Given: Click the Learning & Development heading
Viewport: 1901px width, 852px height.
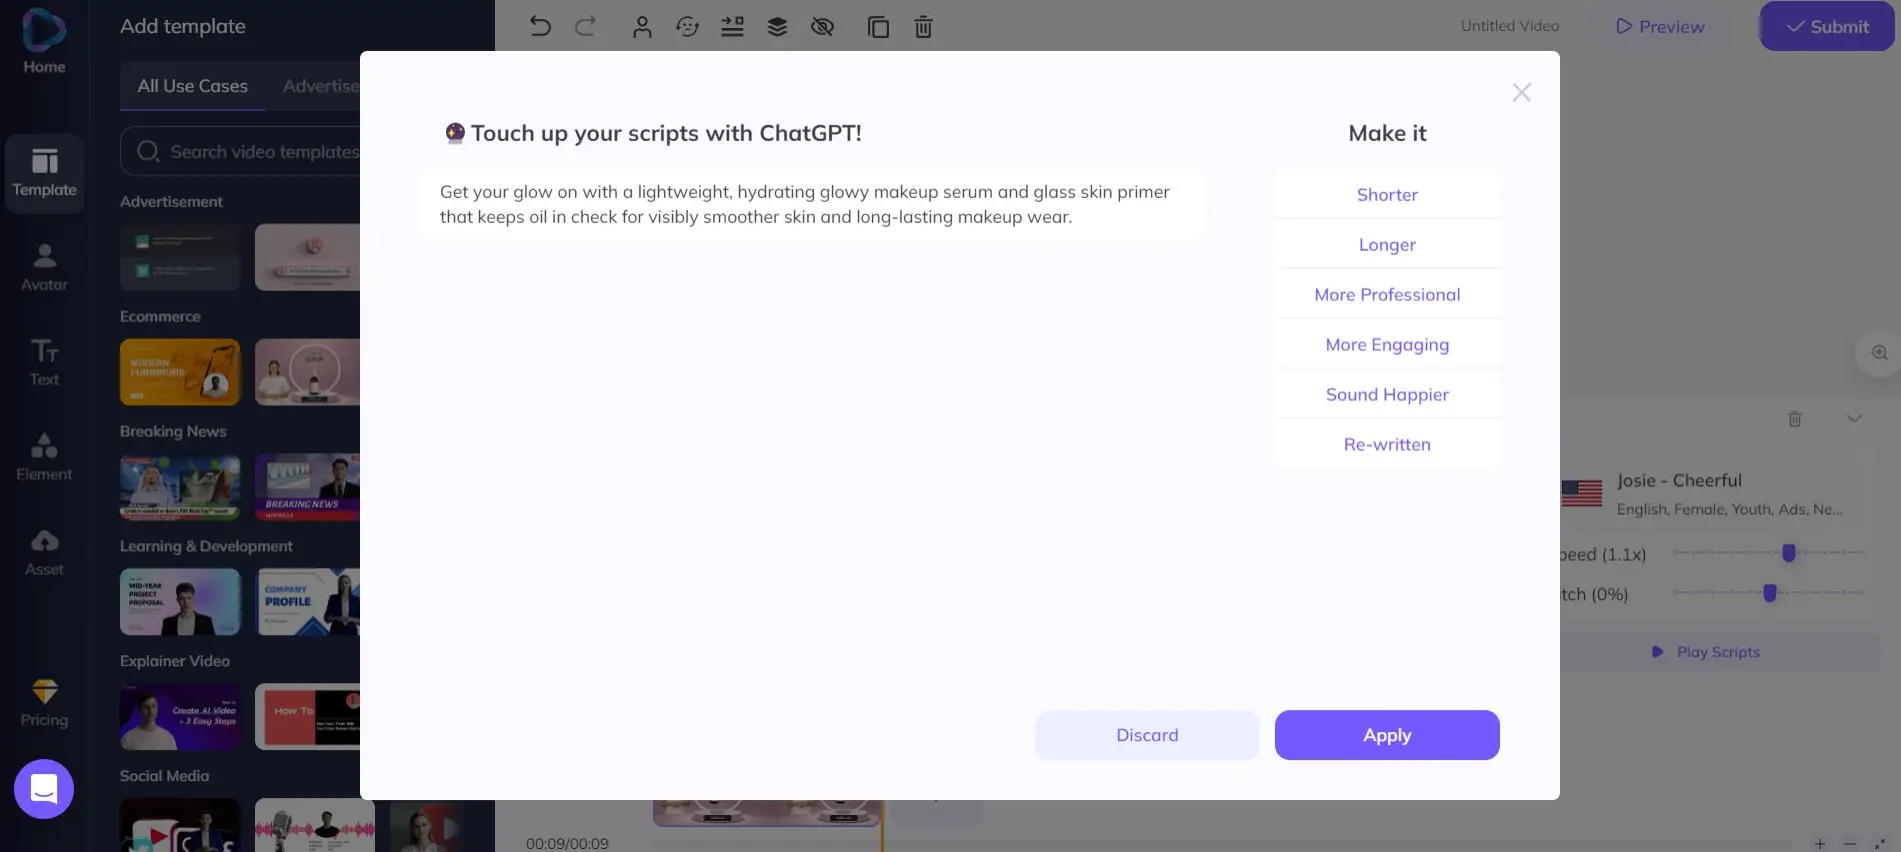Looking at the screenshot, I should pos(206,546).
